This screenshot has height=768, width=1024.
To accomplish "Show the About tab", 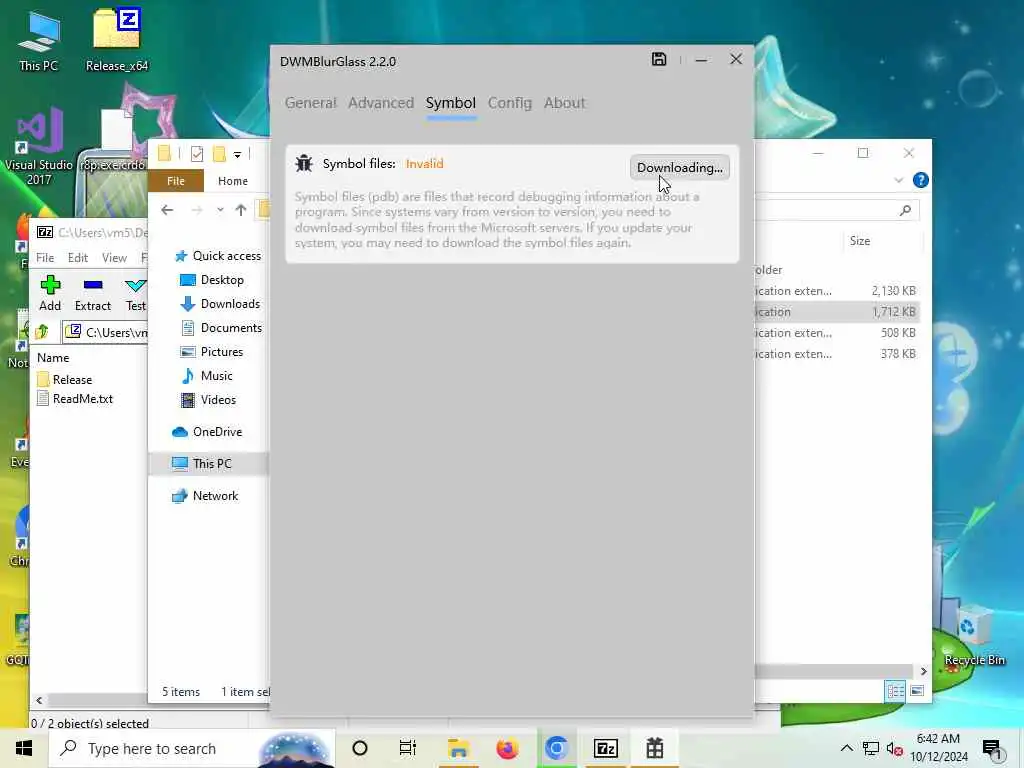I will (x=564, y=103).
